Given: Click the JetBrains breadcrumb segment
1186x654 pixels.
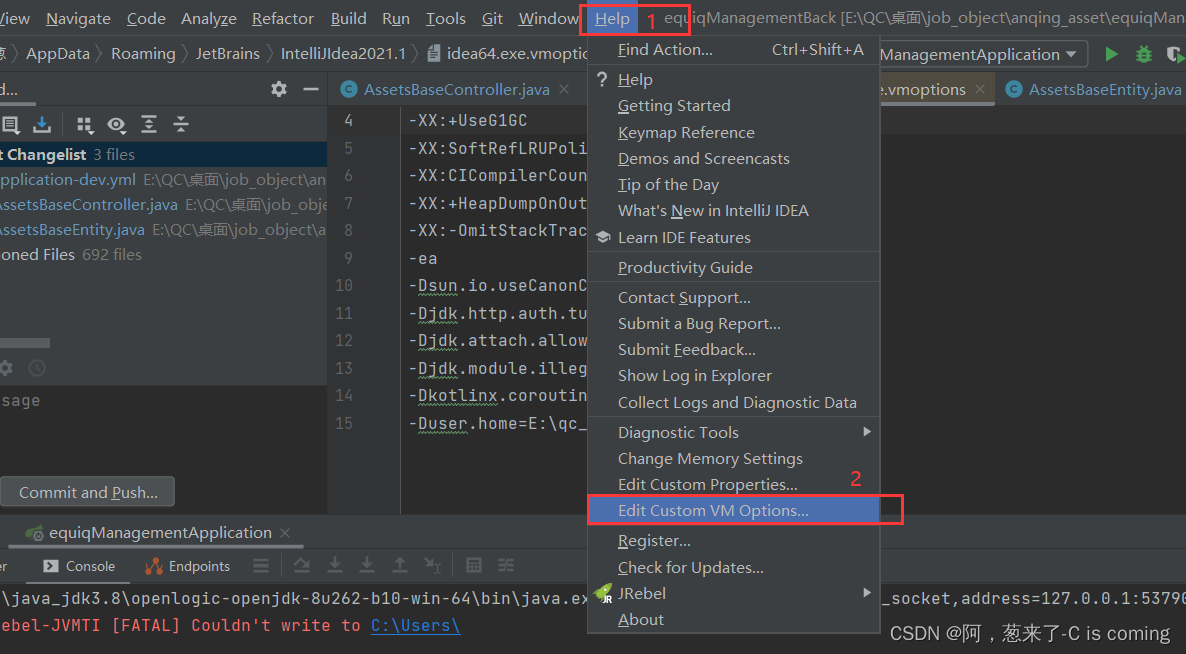Looking at the screenshot, I should point(228,54).
